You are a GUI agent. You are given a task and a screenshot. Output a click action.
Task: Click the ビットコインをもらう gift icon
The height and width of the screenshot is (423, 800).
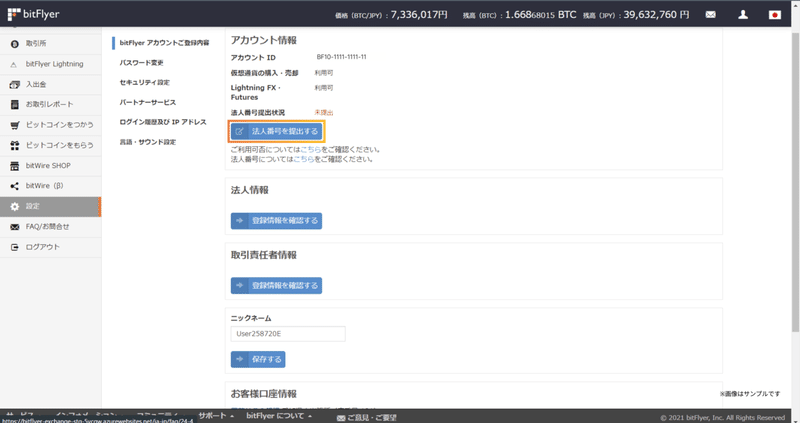click(x=14, y=145)
